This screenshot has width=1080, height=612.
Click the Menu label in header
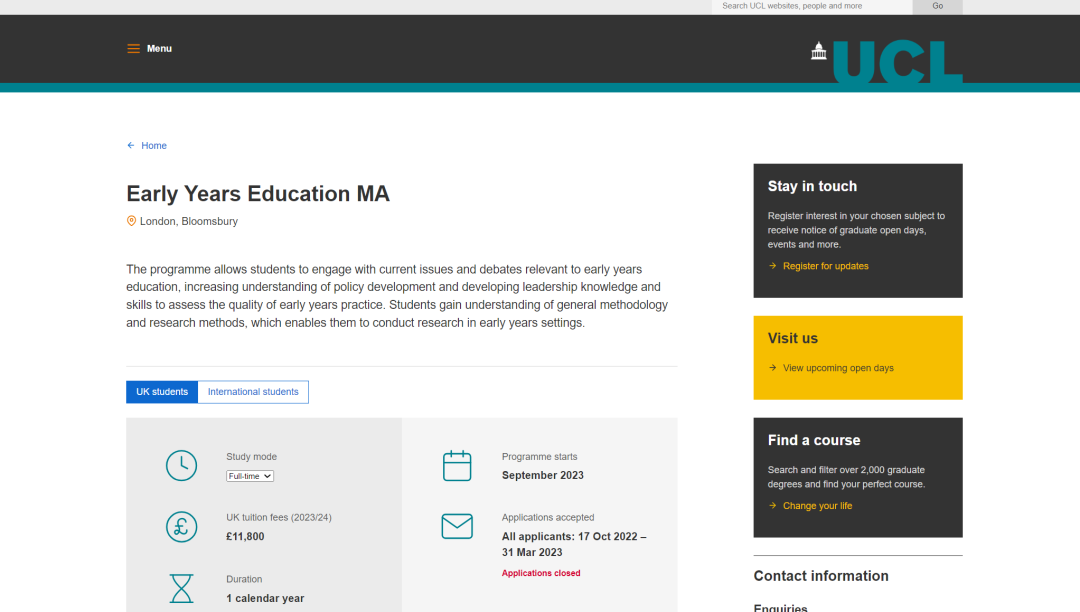[x=159, y=48]
